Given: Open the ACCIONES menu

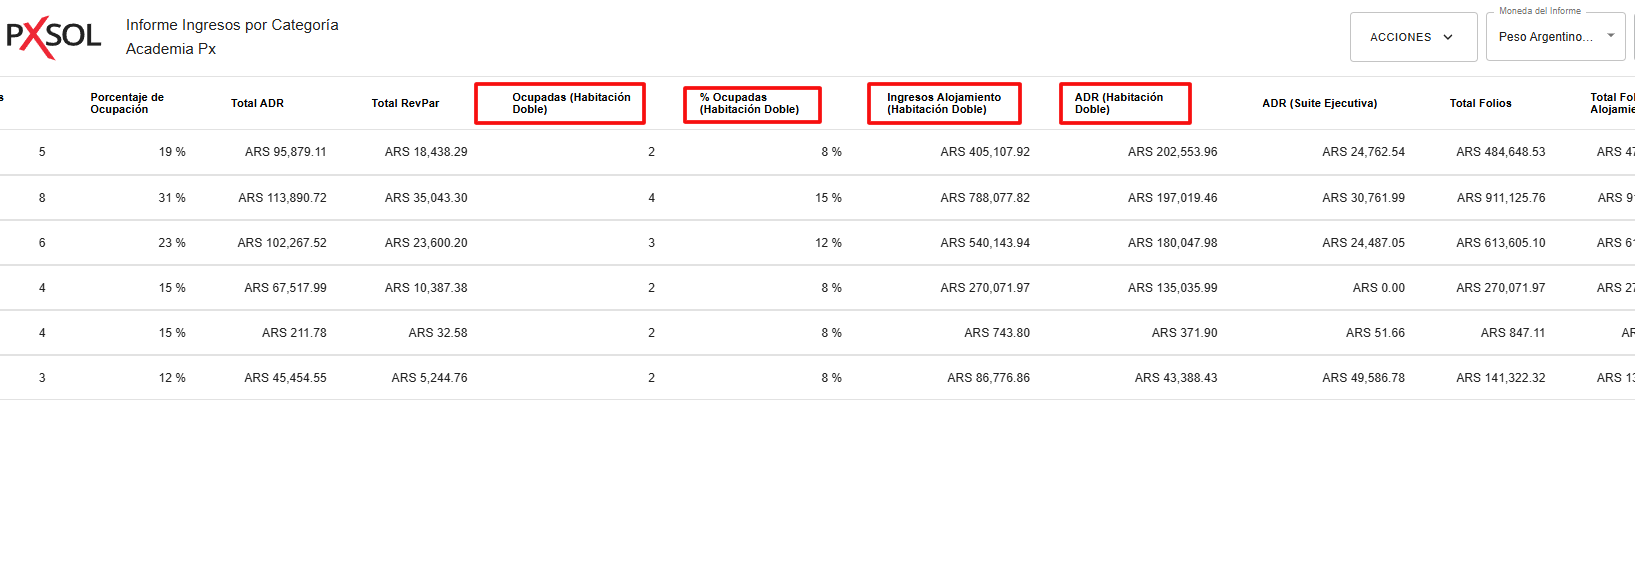Looking at the screenshot, I should pos(1412,36).
